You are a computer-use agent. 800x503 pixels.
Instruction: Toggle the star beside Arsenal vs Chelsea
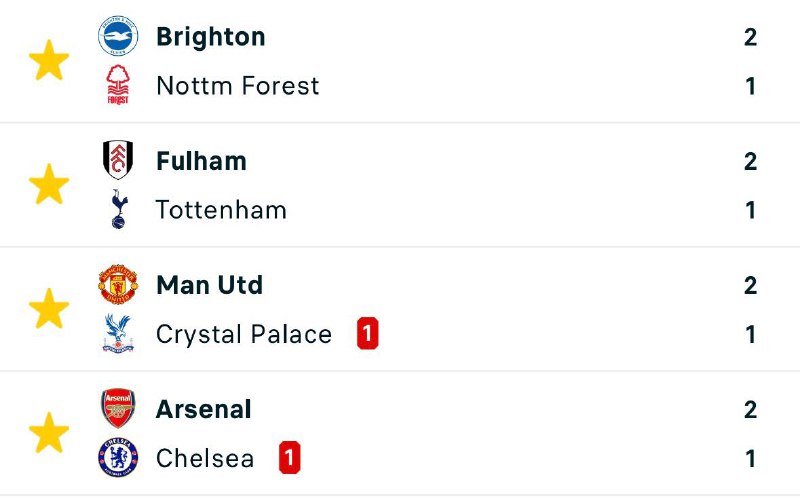coord(49,434)
